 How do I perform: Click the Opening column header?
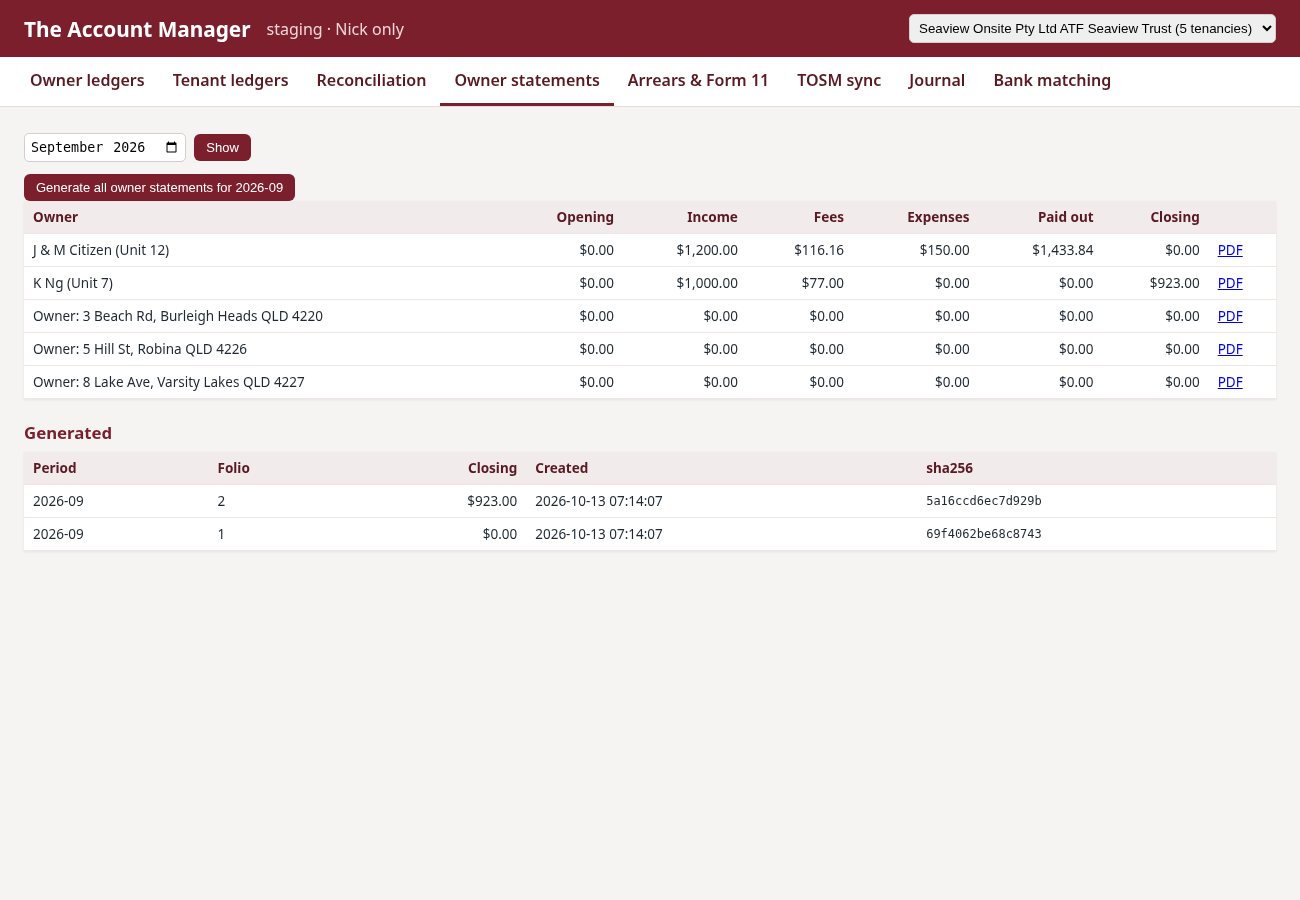point(585,217)
